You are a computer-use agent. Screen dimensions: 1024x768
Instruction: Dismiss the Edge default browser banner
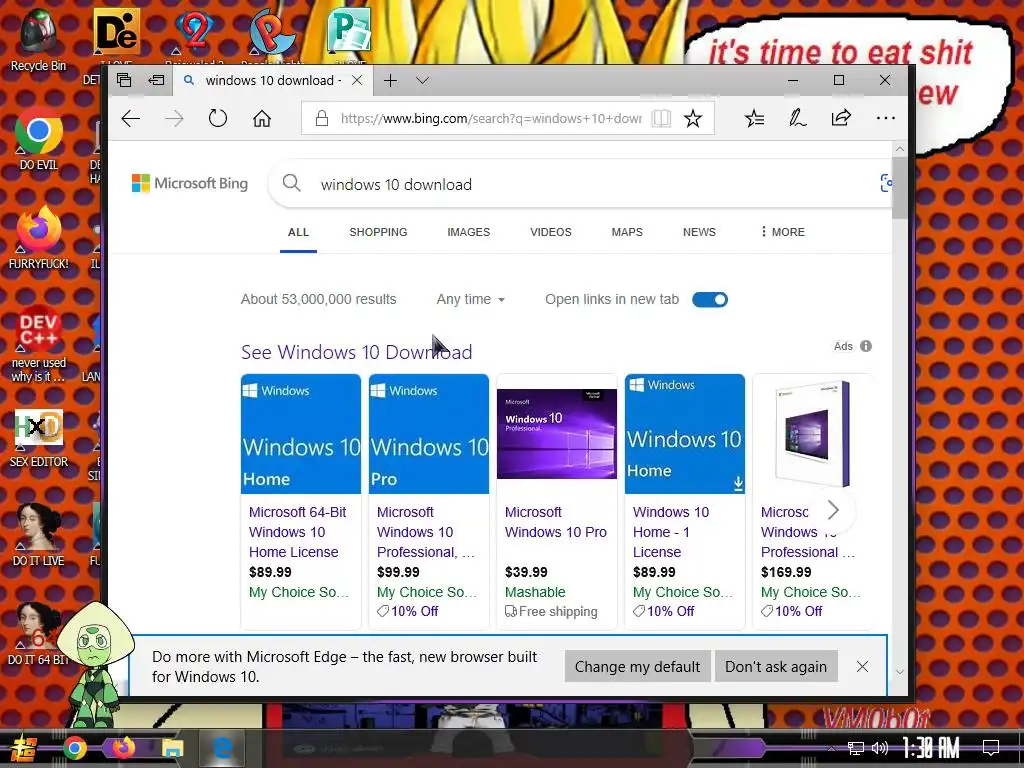862,666
